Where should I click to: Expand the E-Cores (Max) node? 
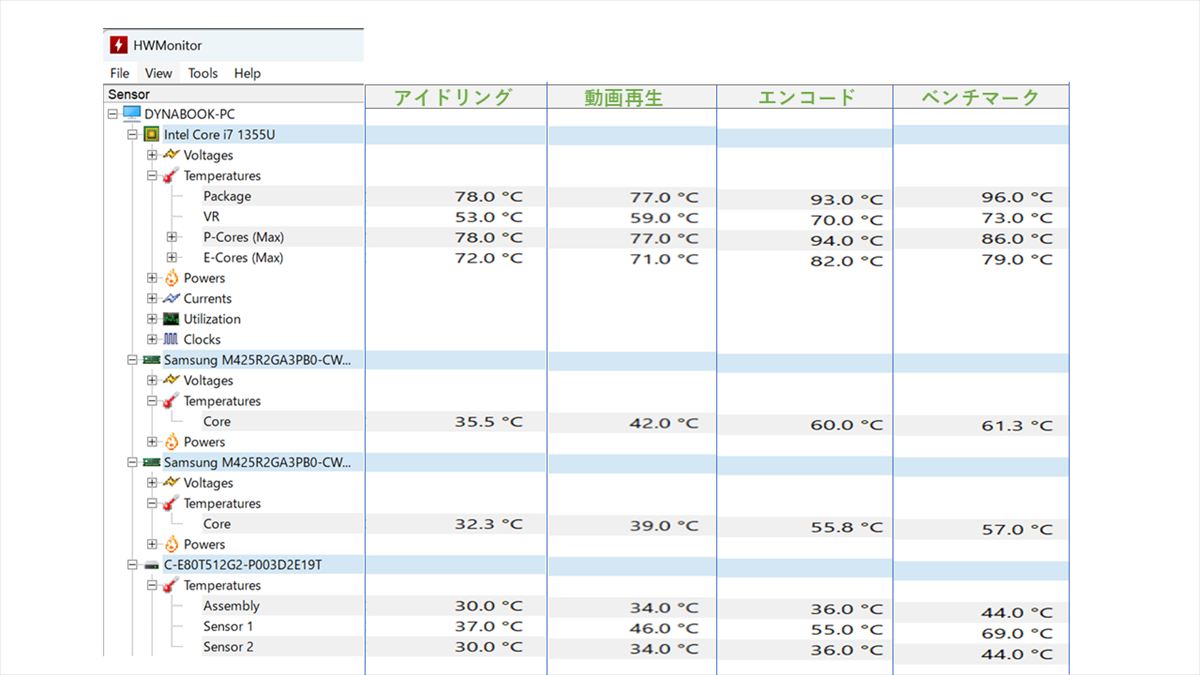172,257
